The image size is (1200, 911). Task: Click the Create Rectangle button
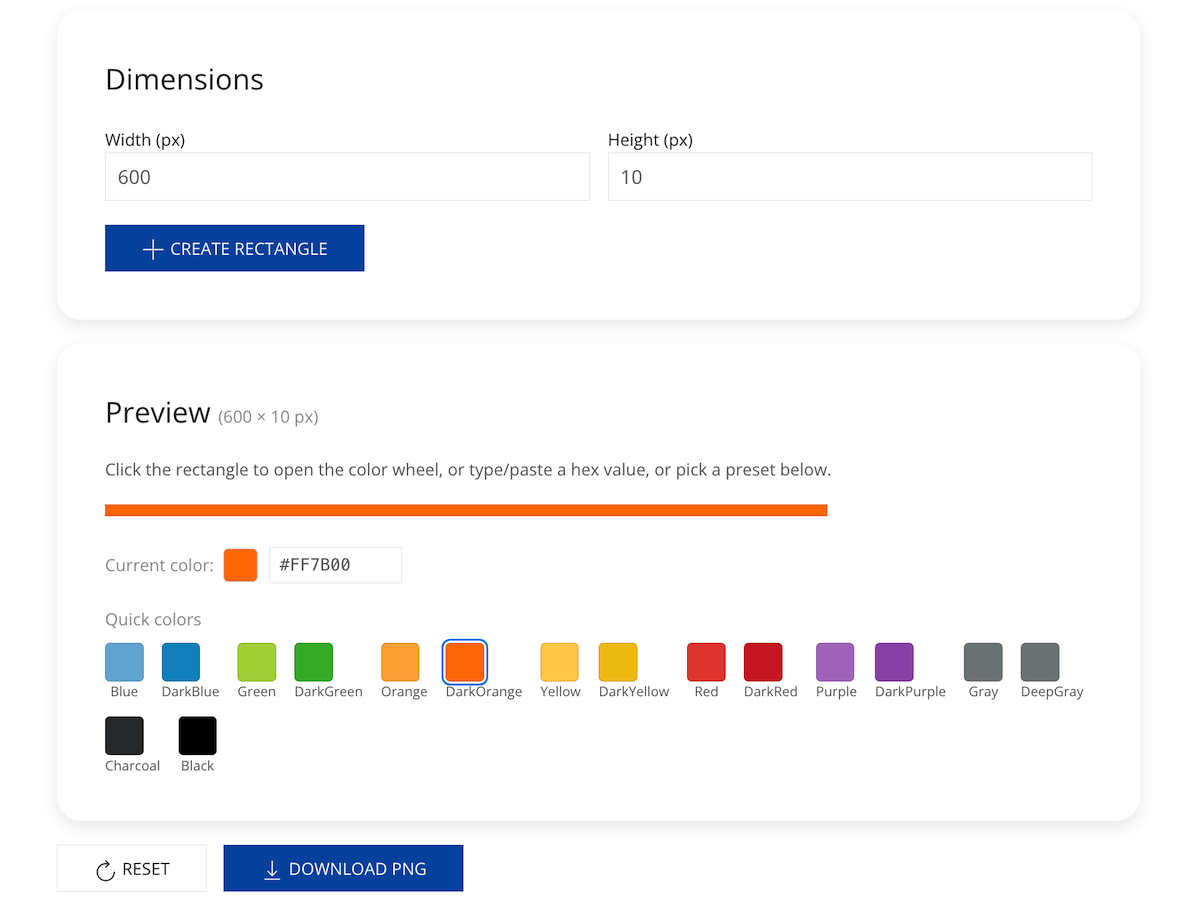coord(234,248)
